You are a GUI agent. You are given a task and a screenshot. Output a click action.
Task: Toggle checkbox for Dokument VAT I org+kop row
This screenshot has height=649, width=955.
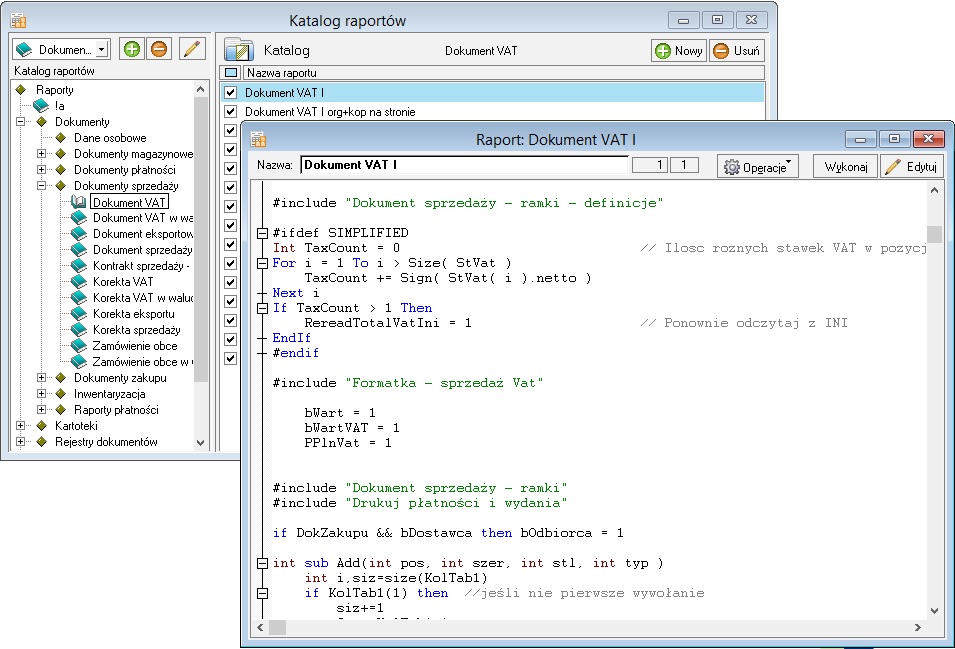point(230,111)
